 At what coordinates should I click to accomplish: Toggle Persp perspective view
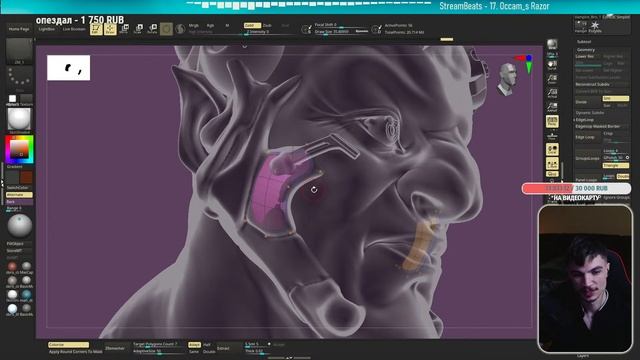(552, 121)
